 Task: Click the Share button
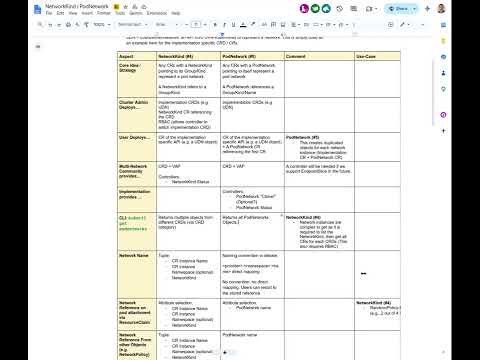(398, 9)
